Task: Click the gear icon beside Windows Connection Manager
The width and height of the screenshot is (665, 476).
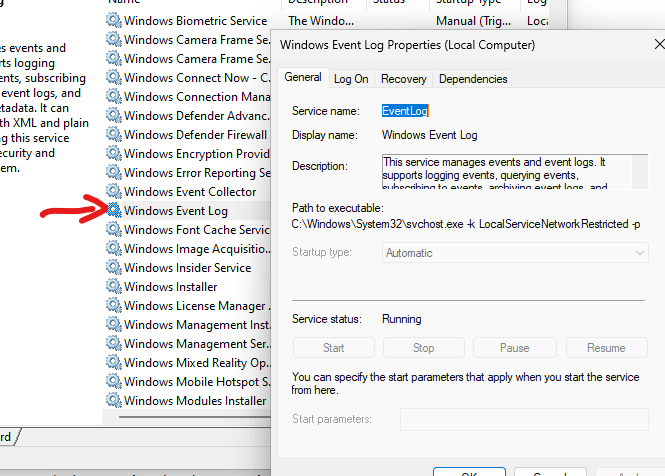Action: 114,96
